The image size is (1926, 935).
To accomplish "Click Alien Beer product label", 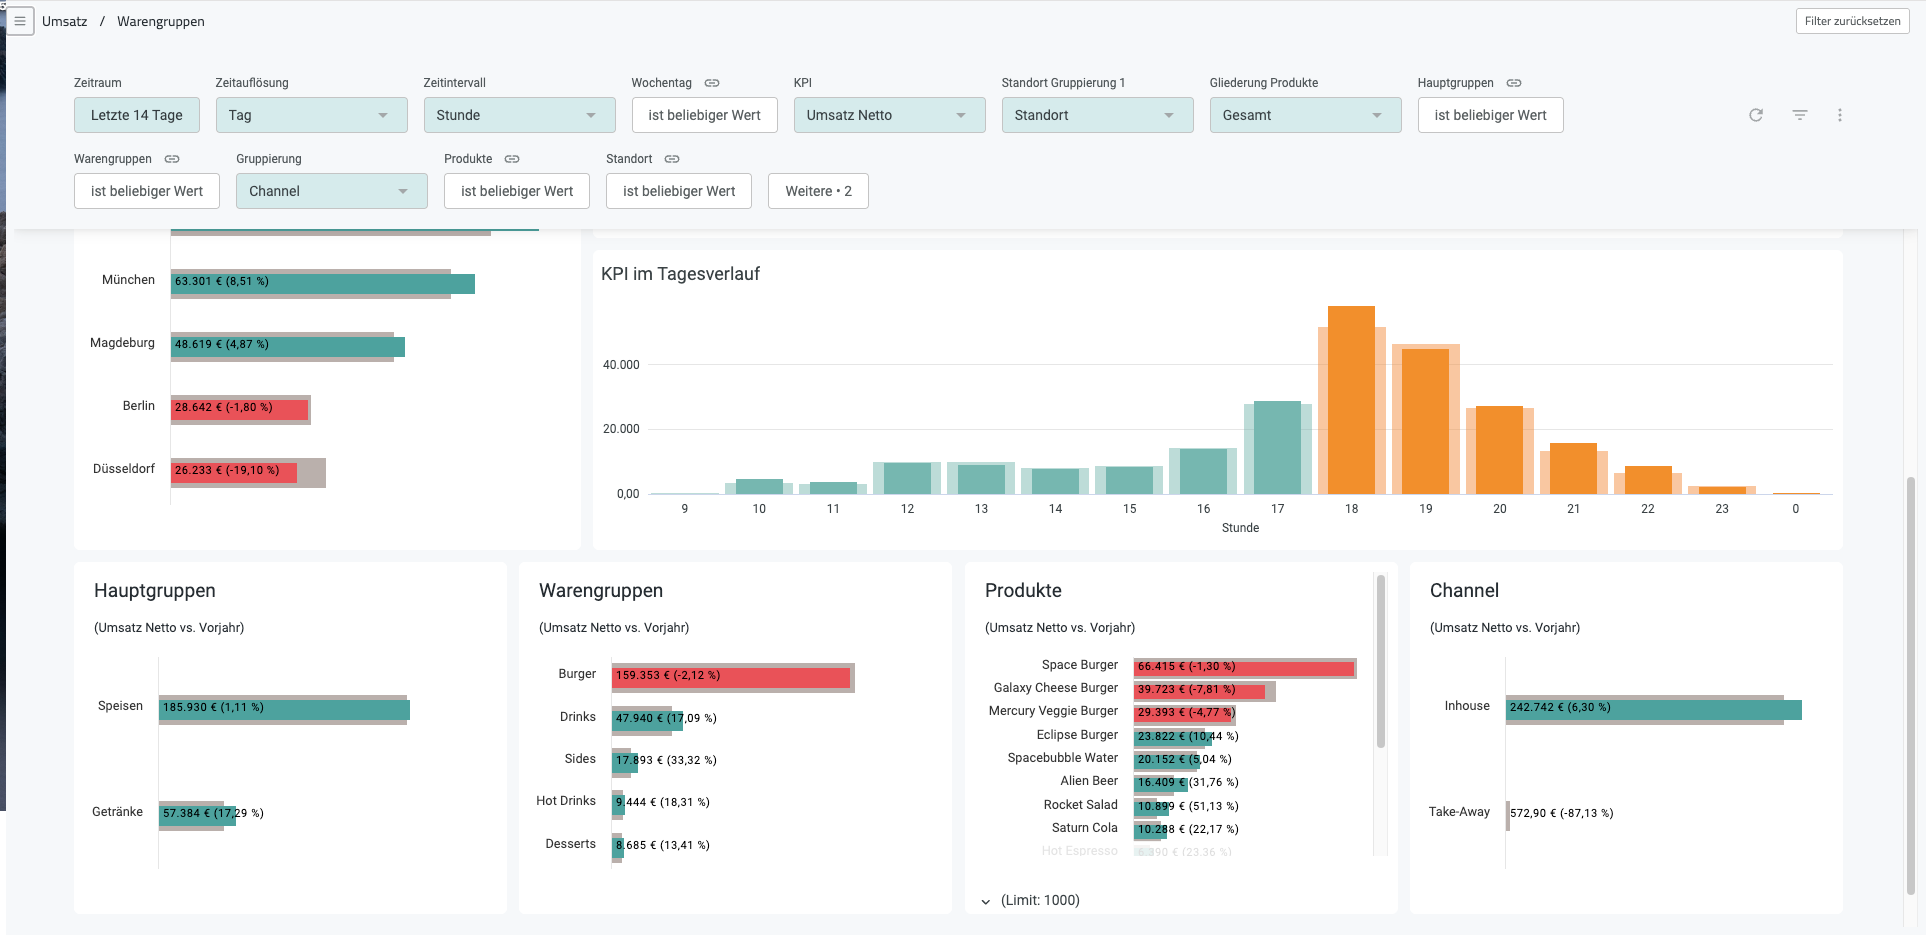I will (1090, 781).
